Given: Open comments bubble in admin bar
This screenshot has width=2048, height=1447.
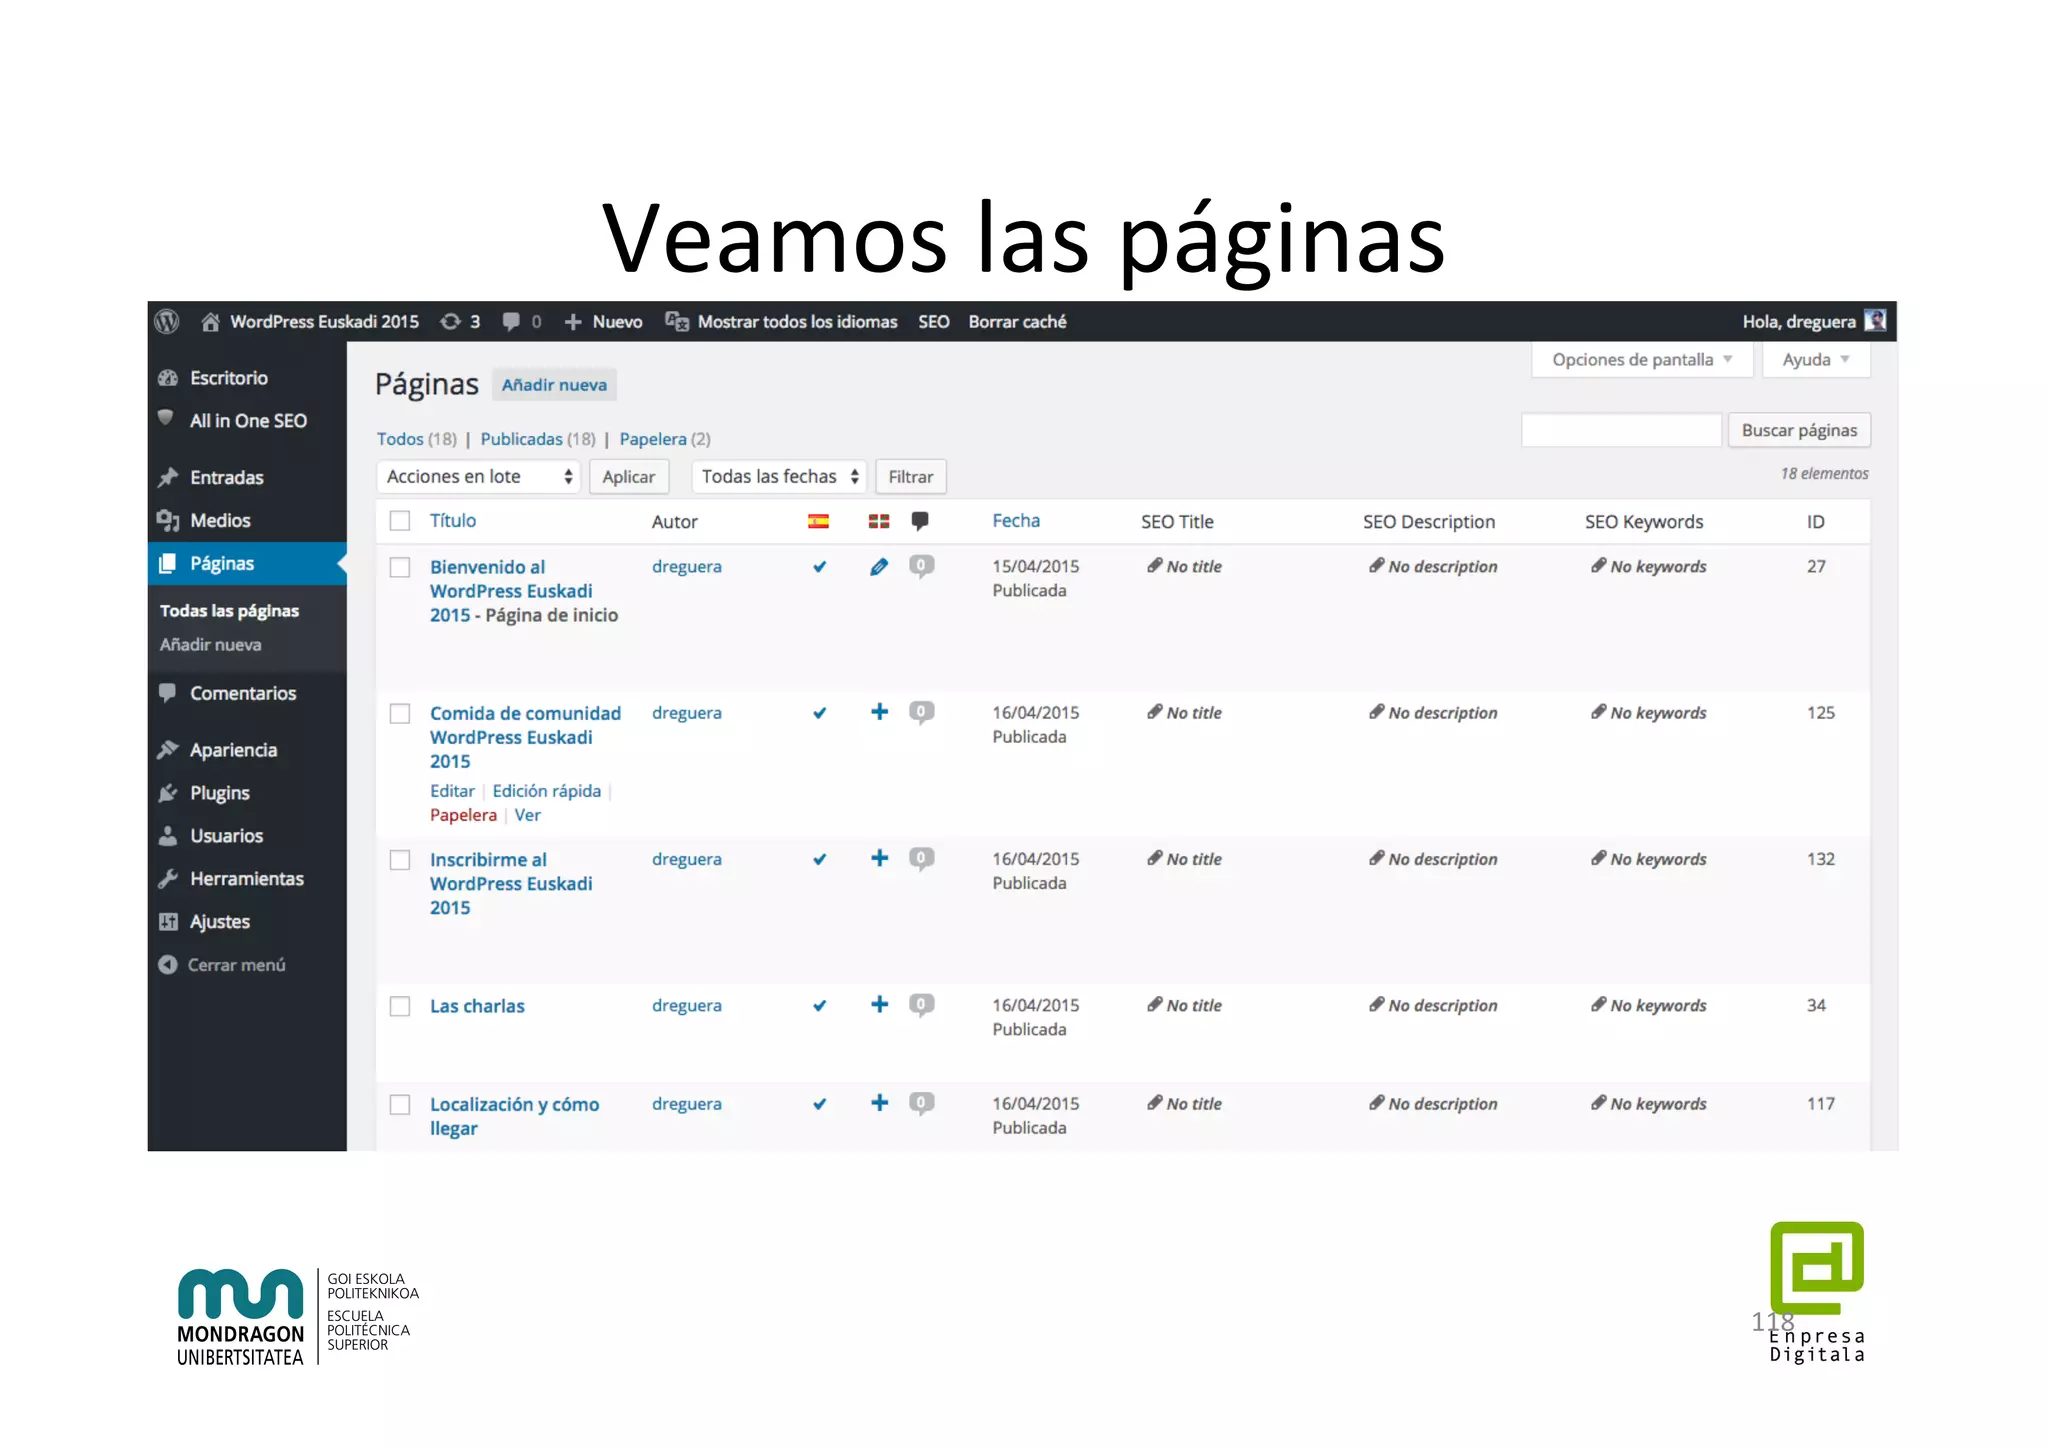Looking at the screenshot, I should [511, 322].
